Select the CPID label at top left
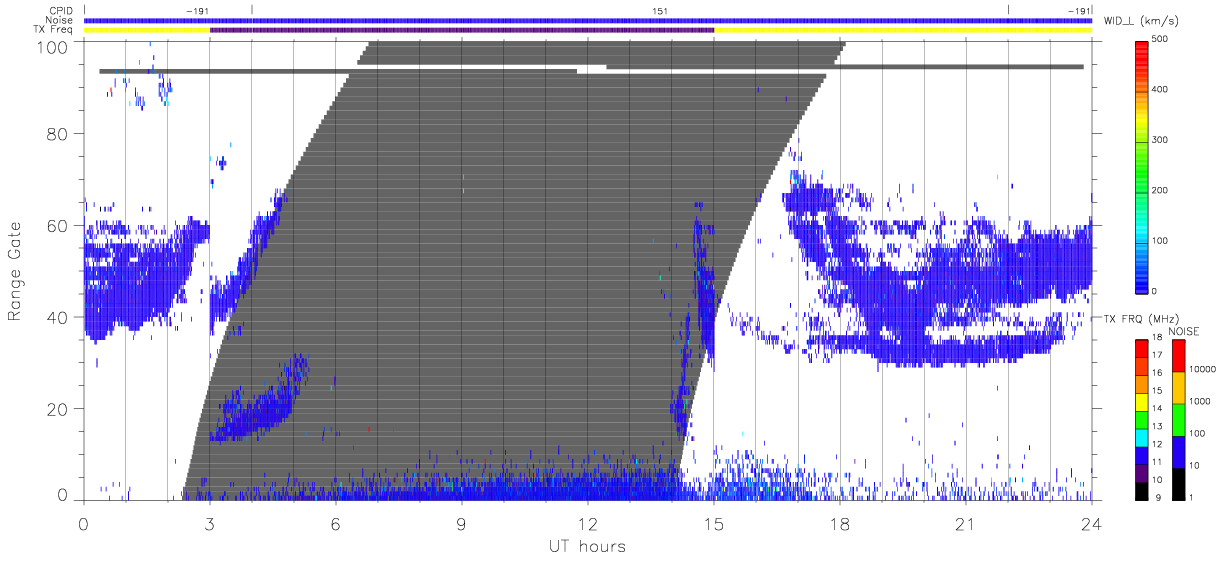This screenshot has width=1228, height=567. [62, 11]
